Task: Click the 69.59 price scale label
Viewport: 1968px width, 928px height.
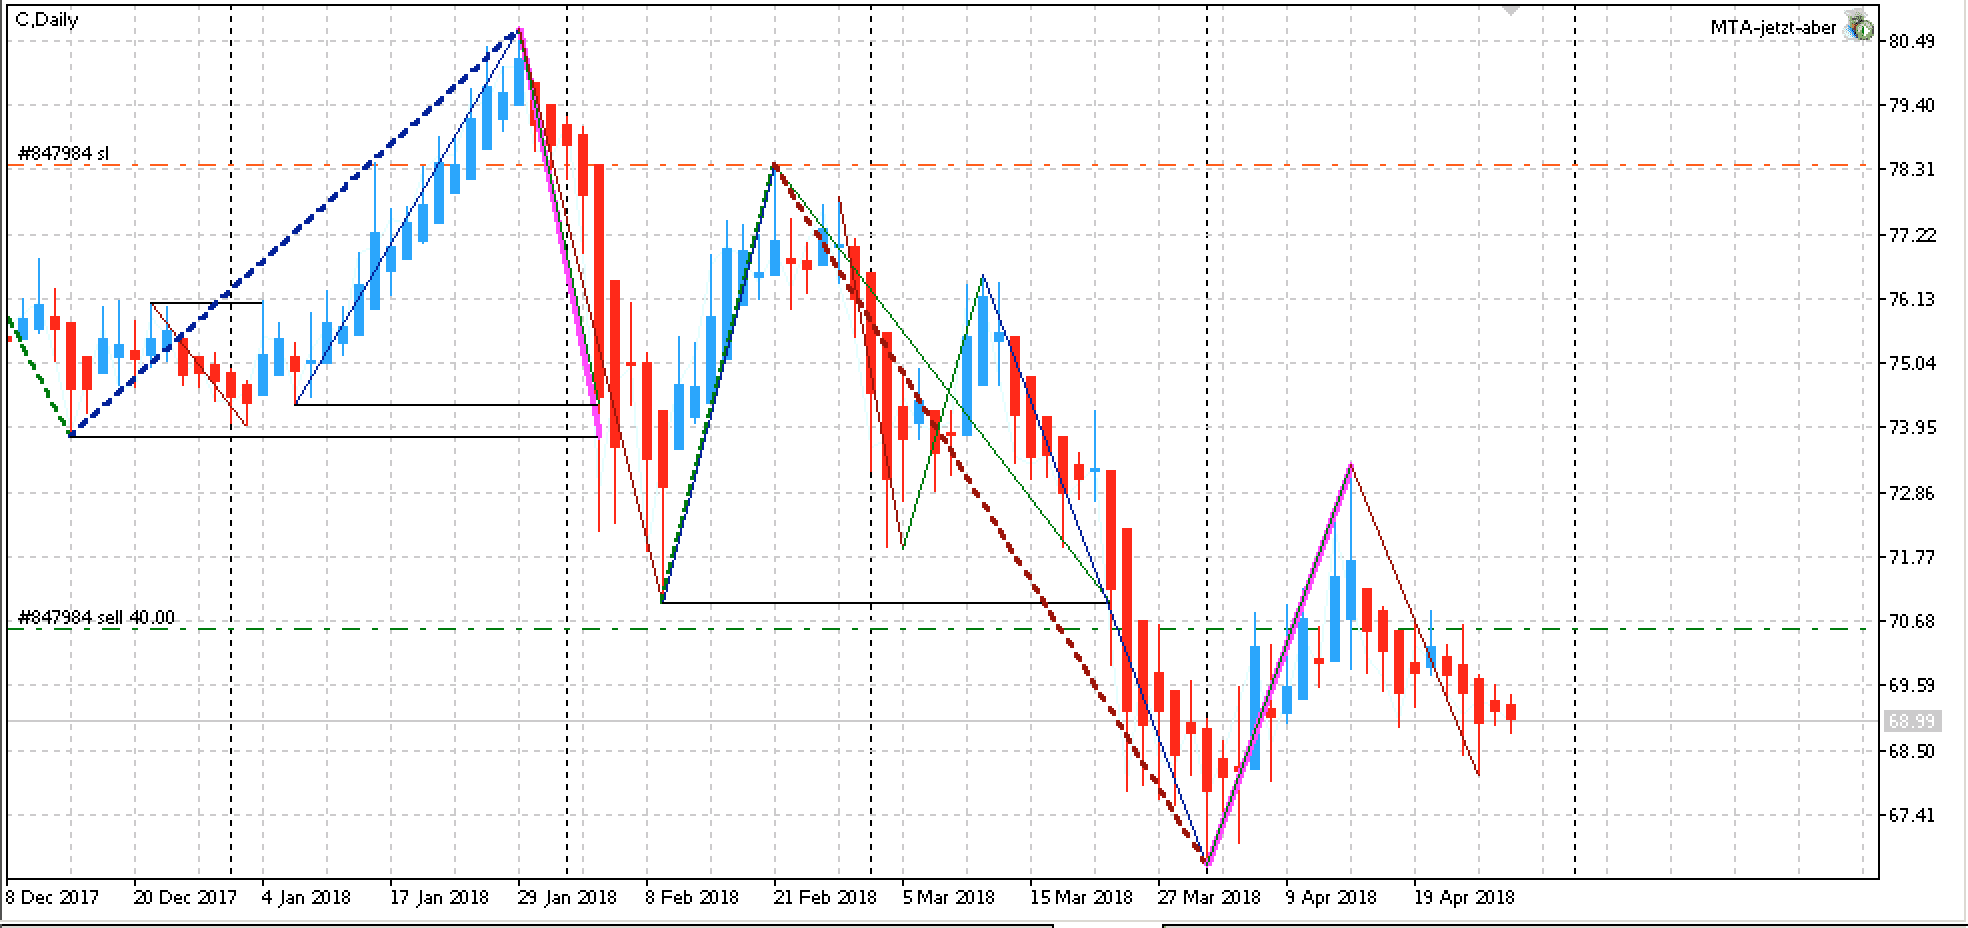Action: [x=1913, y=685]
